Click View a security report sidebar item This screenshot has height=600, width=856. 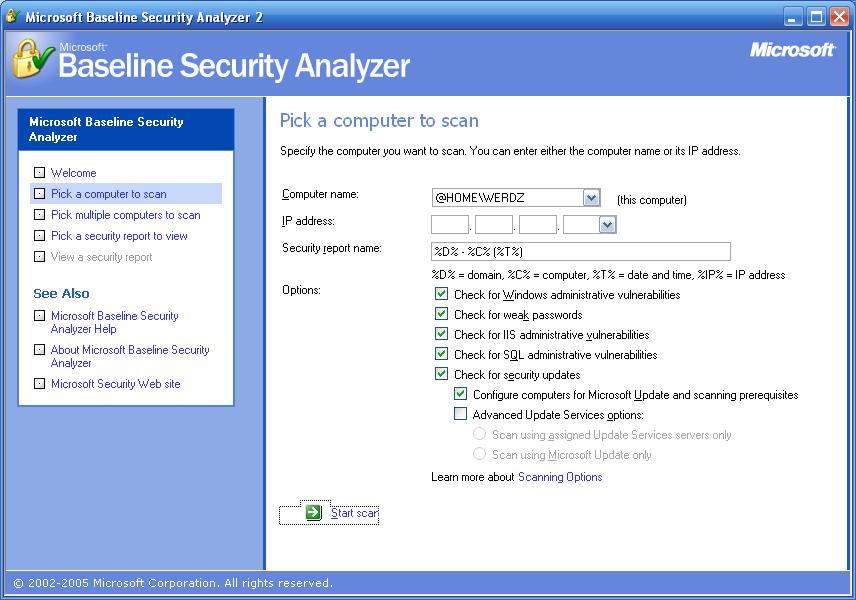tap(102, 257)
